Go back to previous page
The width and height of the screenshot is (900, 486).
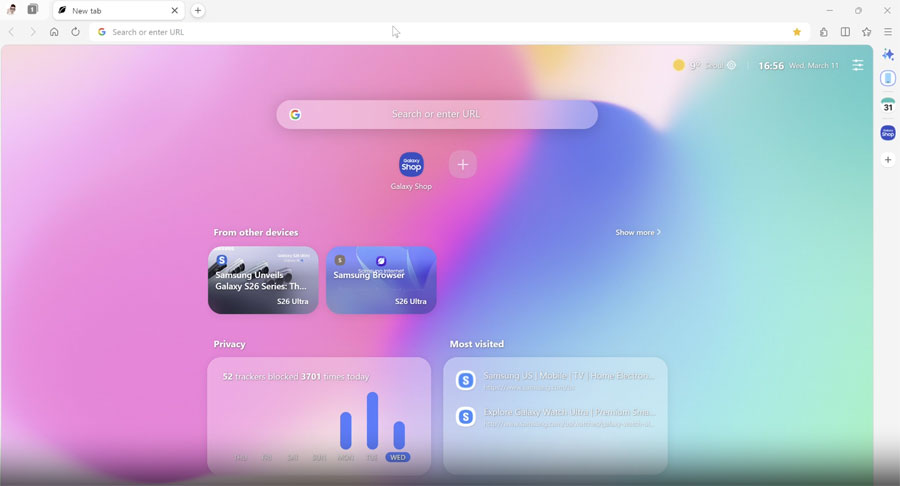tap(11, 32)
